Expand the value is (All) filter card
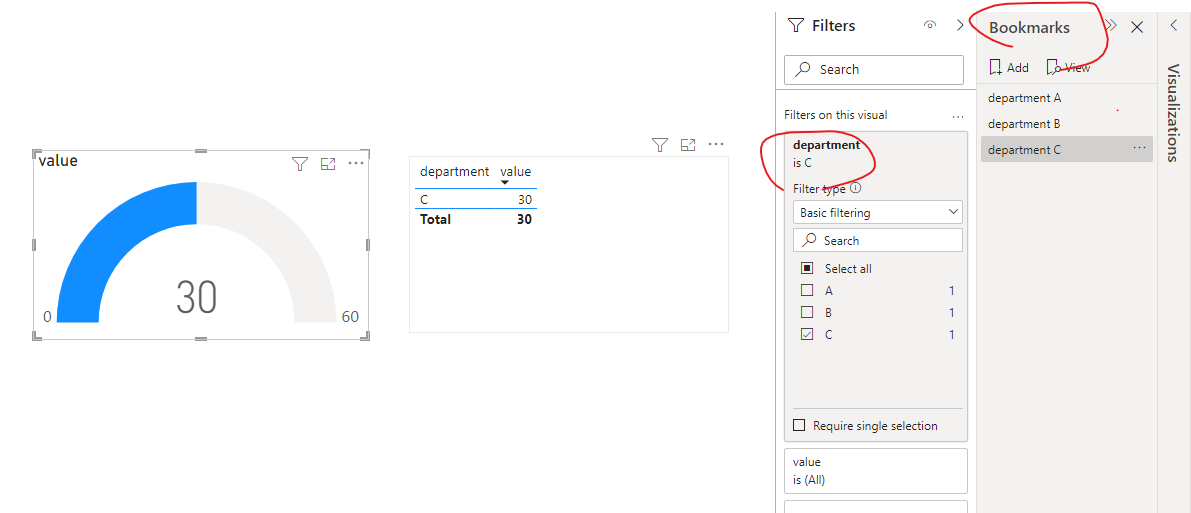The image size is (1191, 513). (876, 470)
